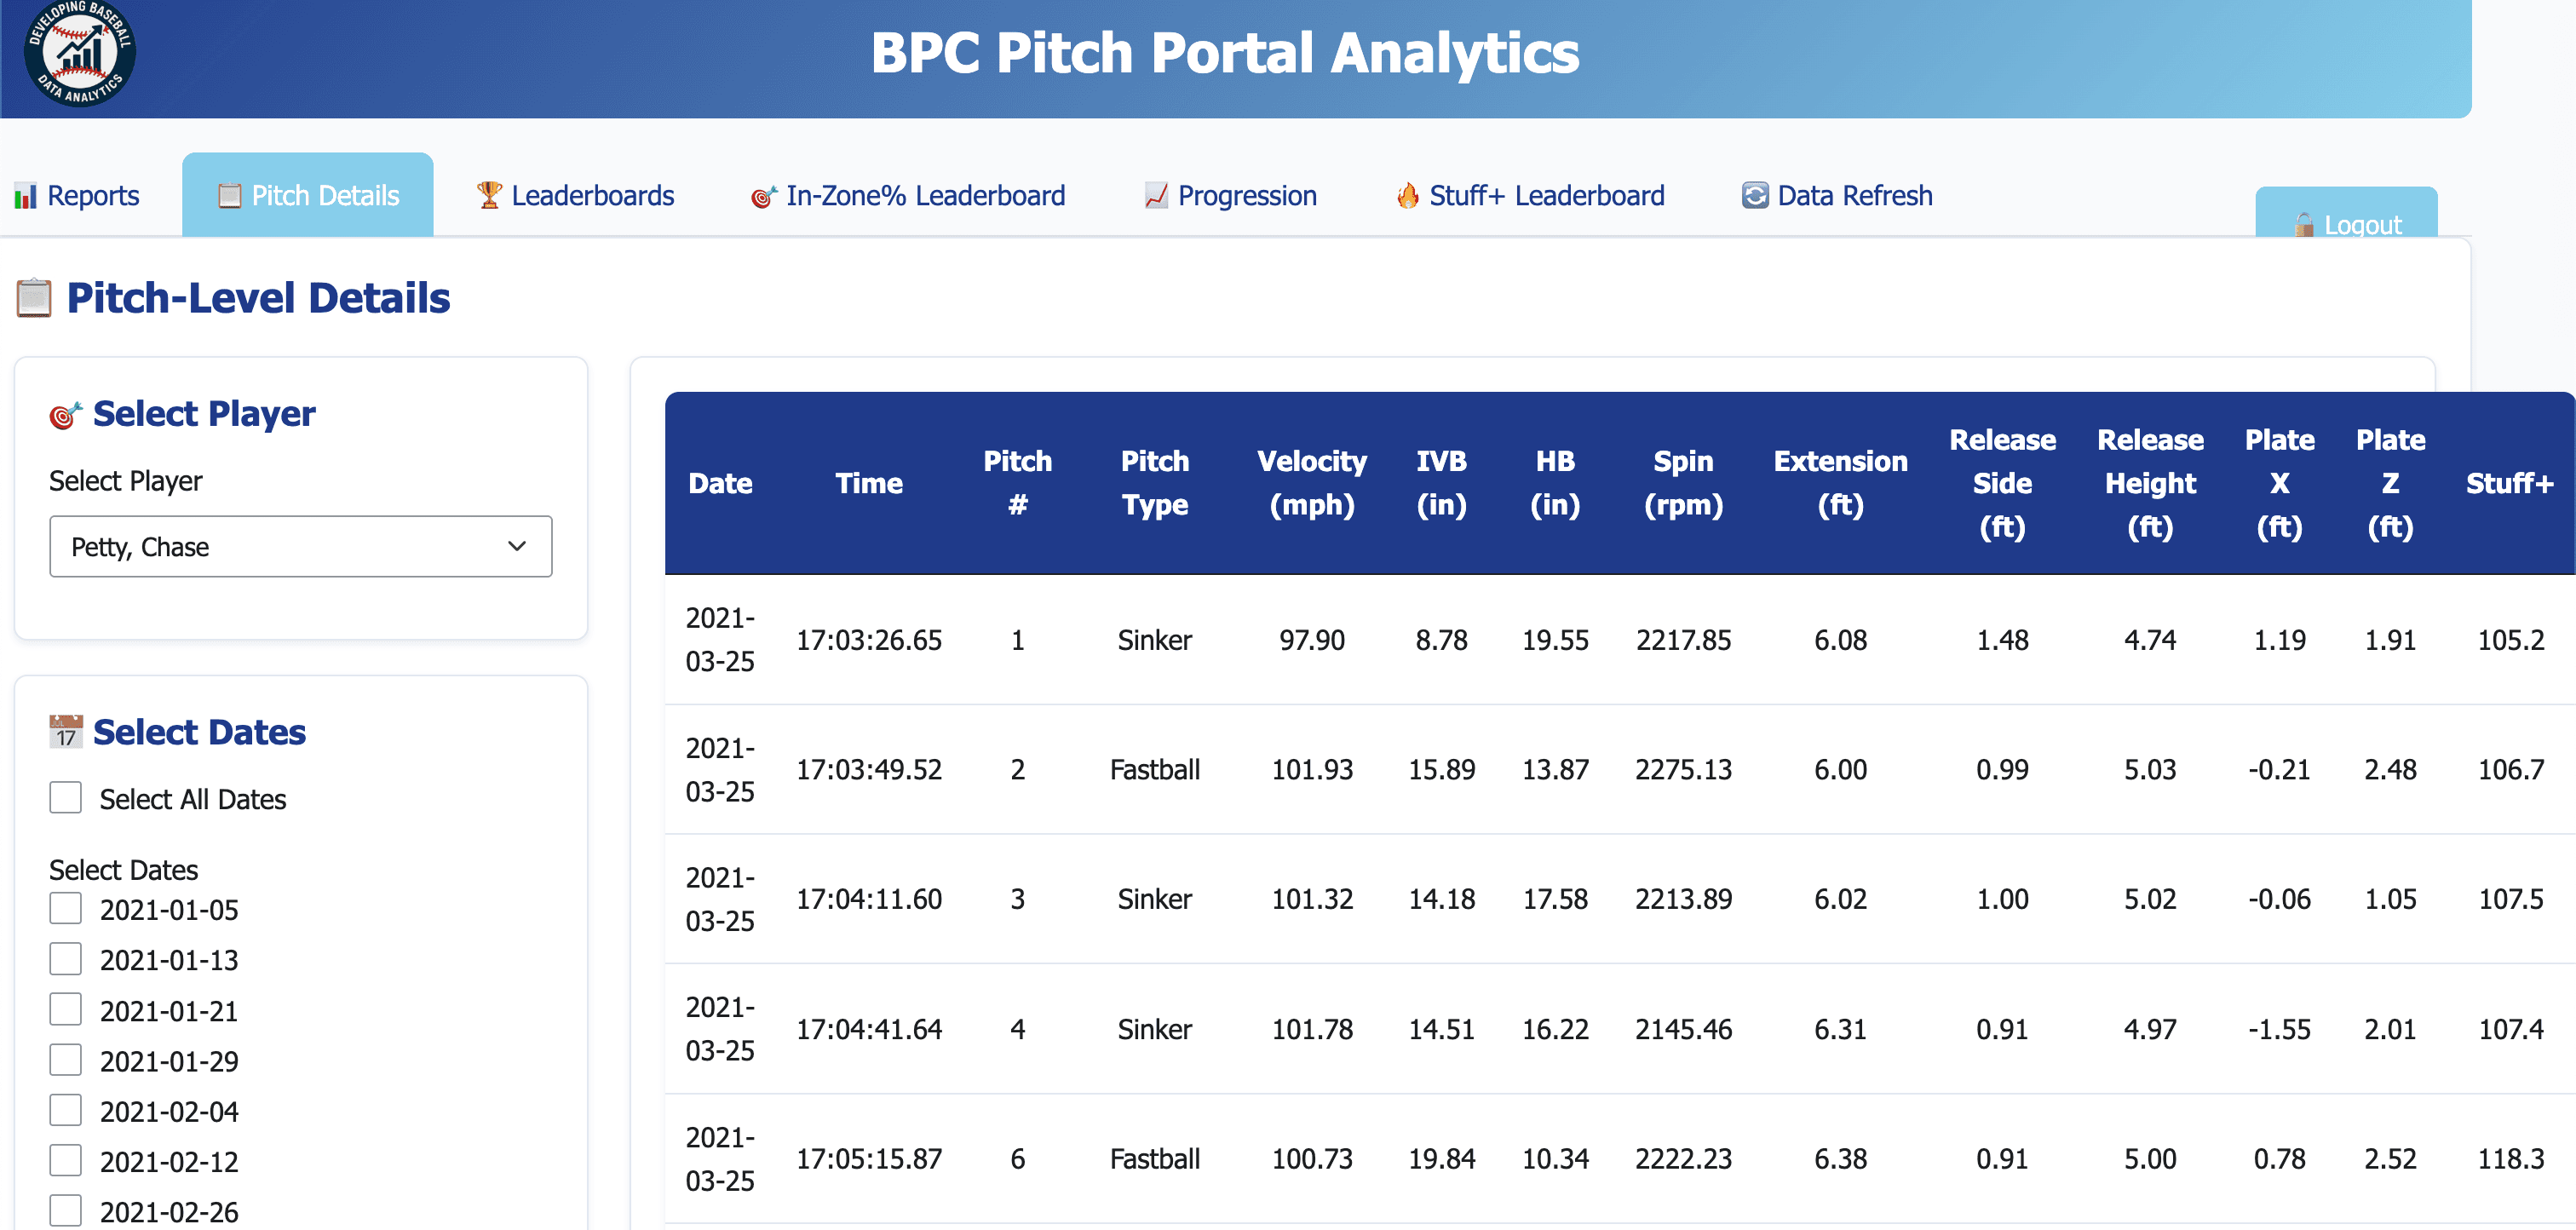
Task: Click the Developing Baseball logo in header
Action: 80,56
